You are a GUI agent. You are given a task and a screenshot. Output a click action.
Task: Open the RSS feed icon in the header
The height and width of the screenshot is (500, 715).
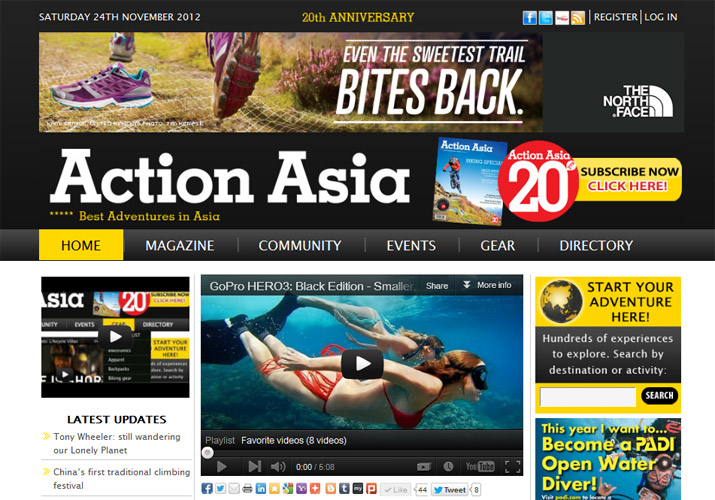click(x=578, y=18)
